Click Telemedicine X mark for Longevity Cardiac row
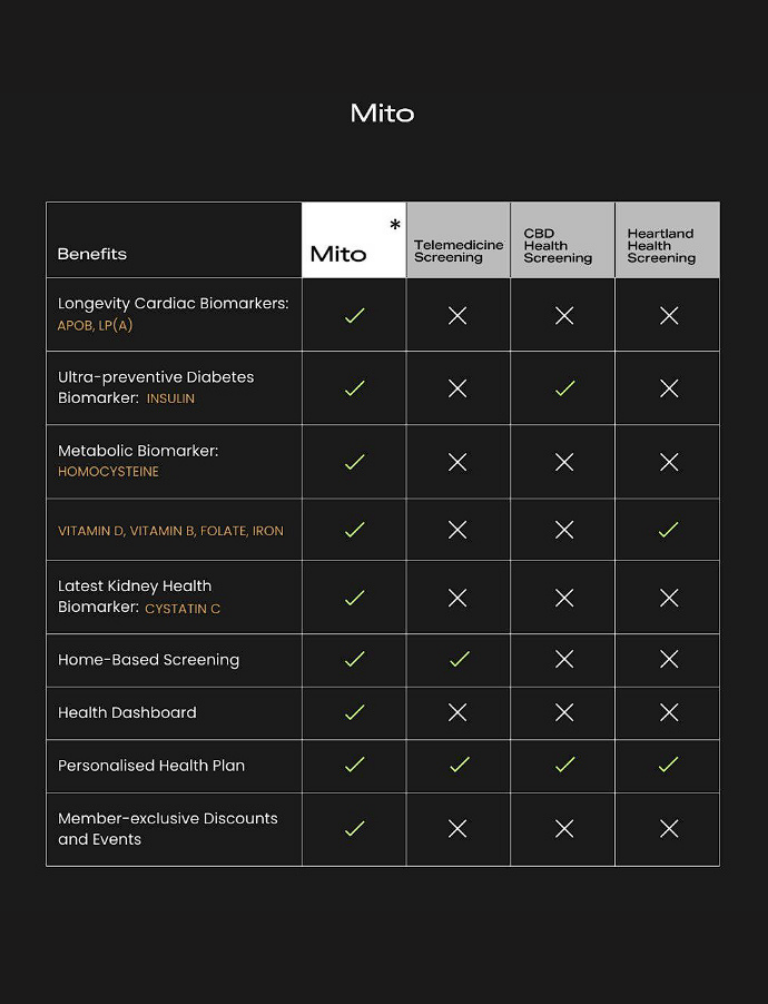This screenshot has height=1004, width=768. pos(458,315)
